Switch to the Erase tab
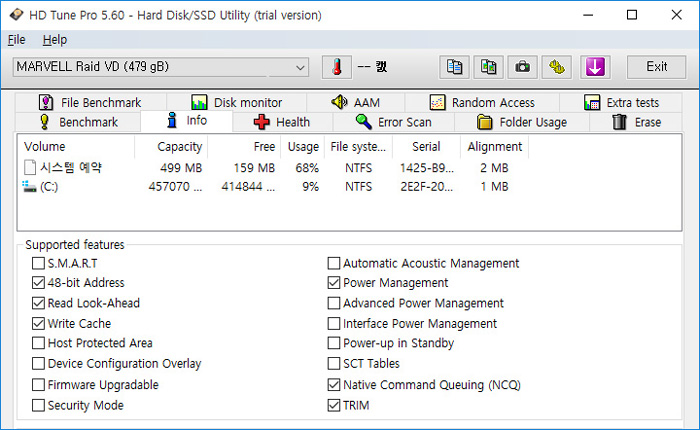This screenshot has width=700, height=430. point(636,122)
